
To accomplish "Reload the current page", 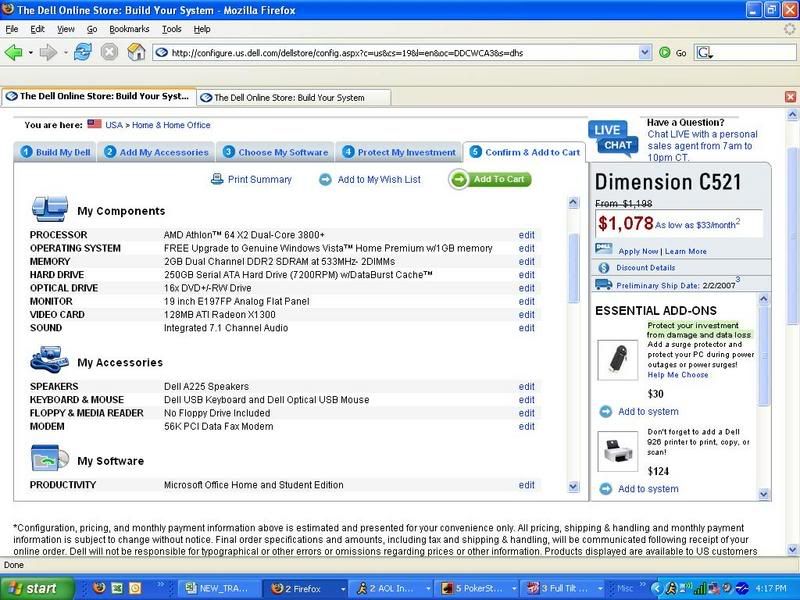I will 83,52.
